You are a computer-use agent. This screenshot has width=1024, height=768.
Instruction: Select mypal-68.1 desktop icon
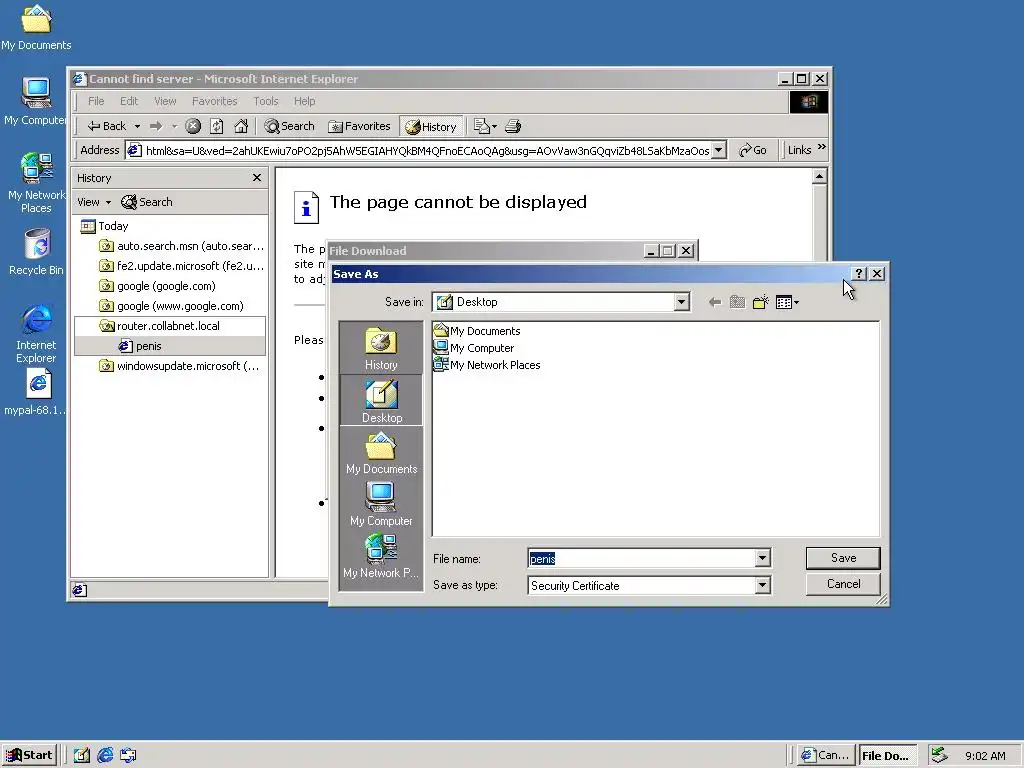(35, 392)
